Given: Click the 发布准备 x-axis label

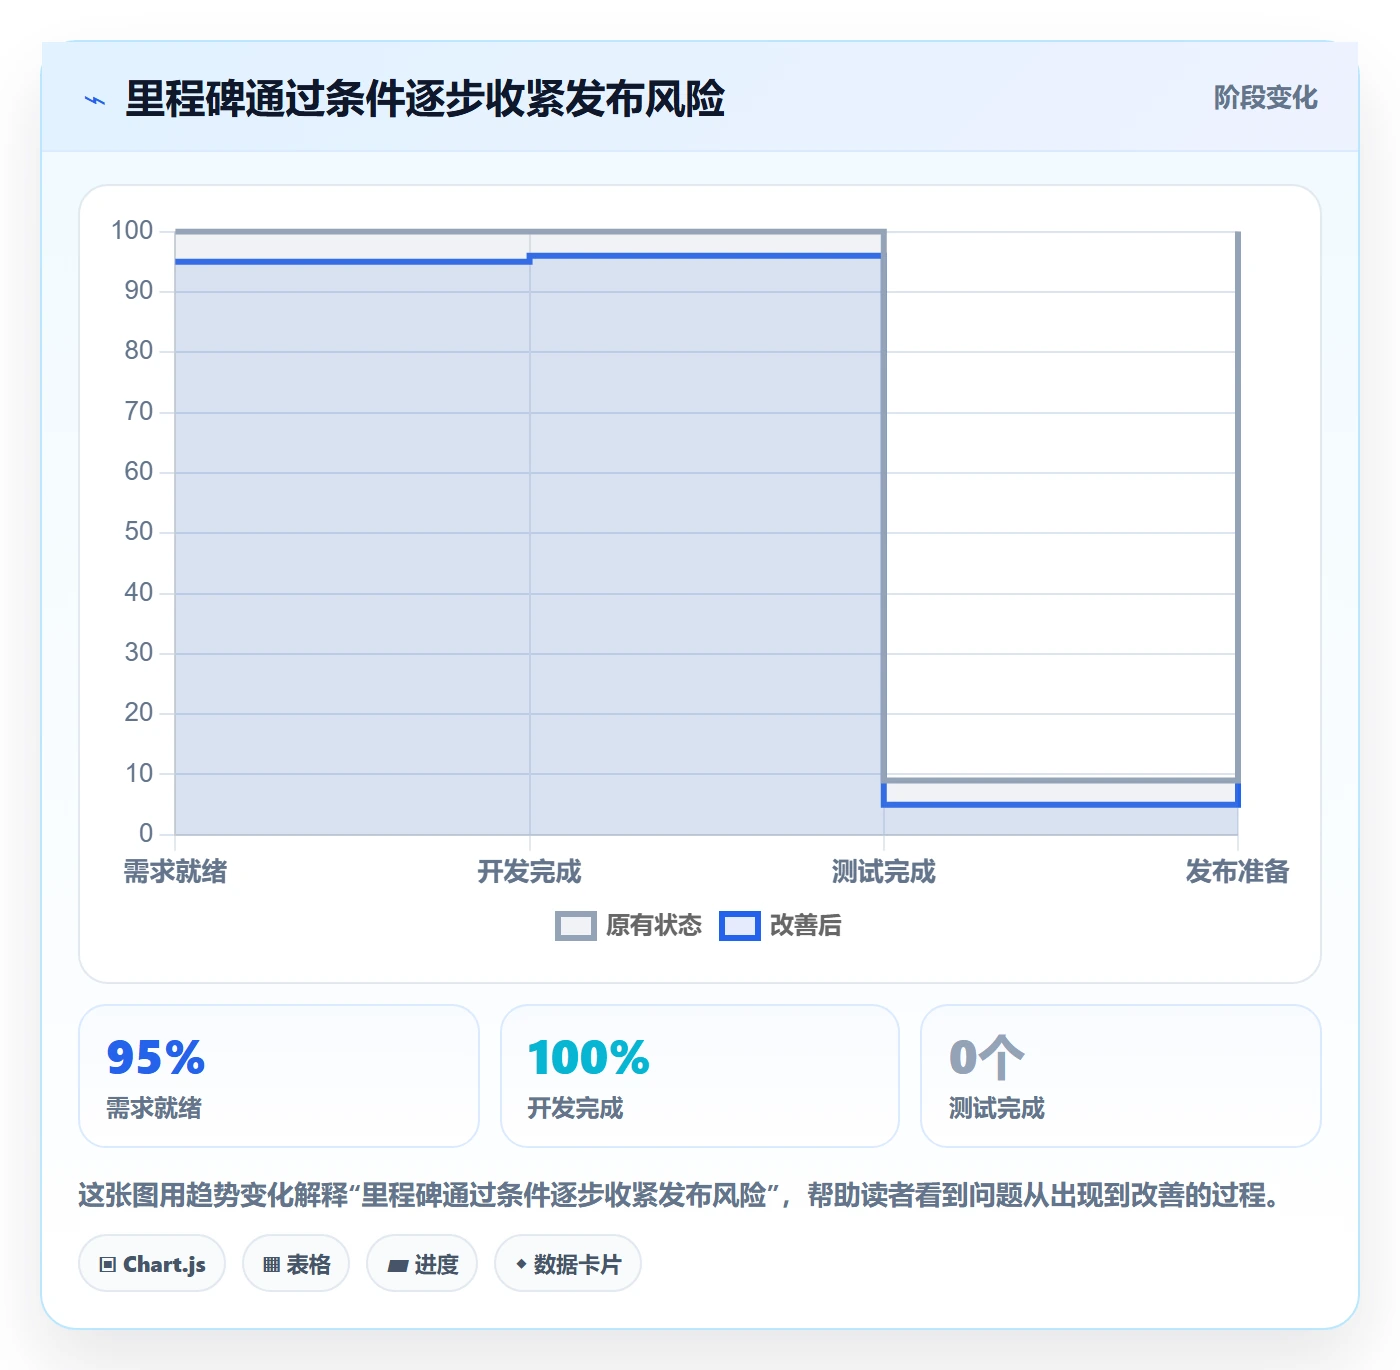Looking at the screenshot, I should point(1238,872).
